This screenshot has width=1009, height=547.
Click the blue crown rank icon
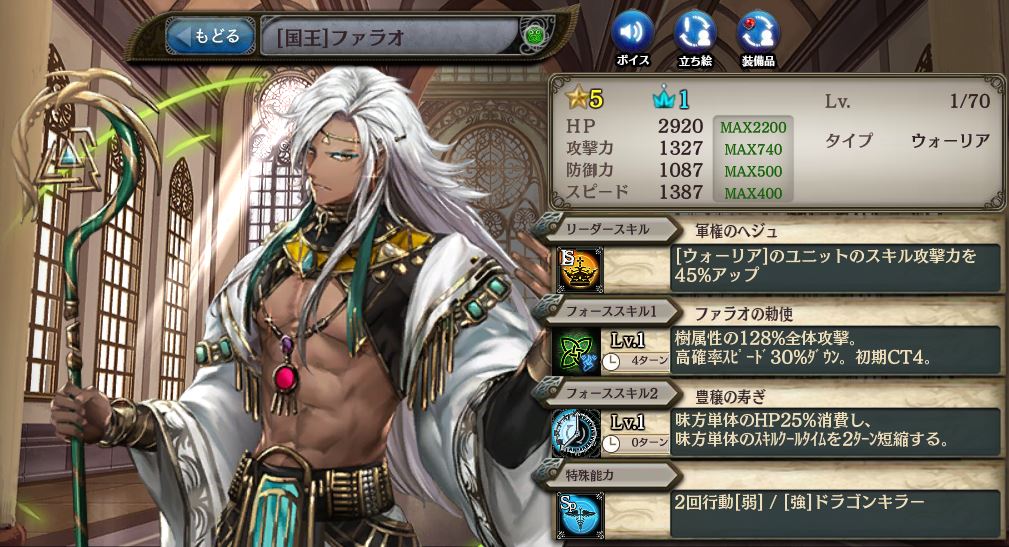pos(663,98)
